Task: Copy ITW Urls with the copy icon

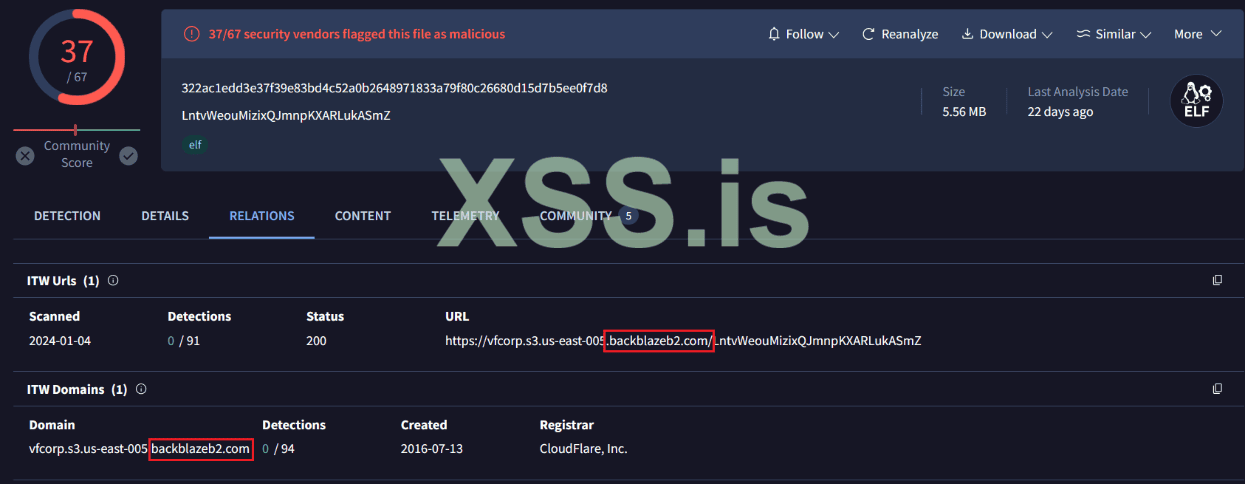Action: click(1217, 281)
